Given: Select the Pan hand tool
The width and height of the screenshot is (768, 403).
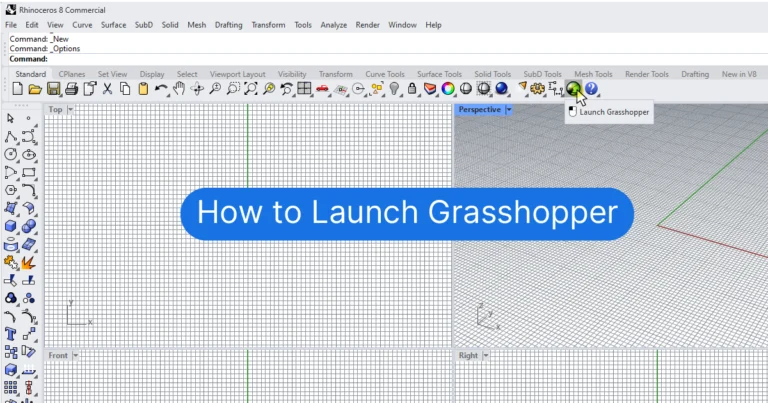Looking at the screenshot, I should pos(179,89).
